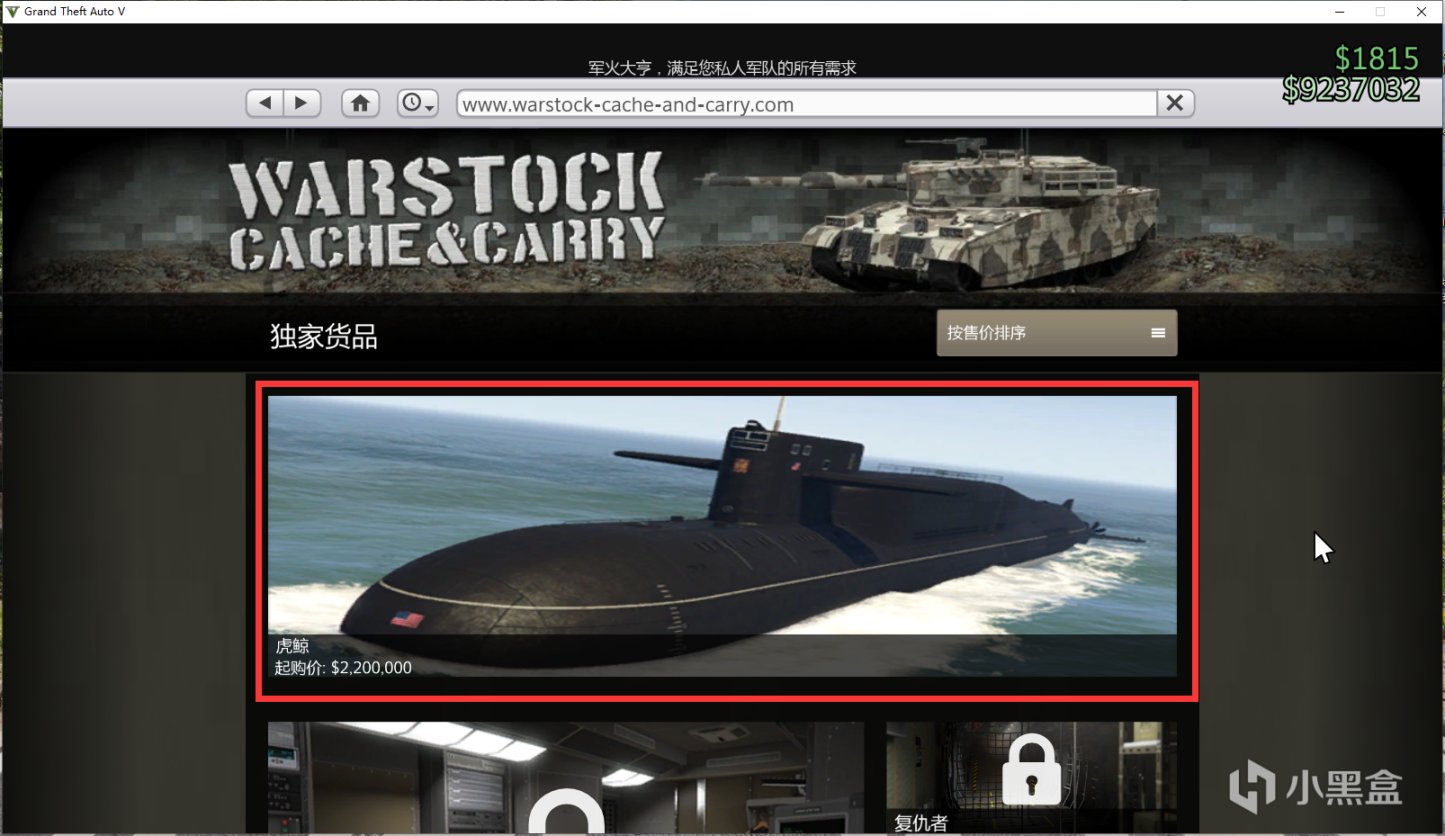Click the 起购价: $2,200,000 price text
1445x836 pixels.
(x=343, y=668)
